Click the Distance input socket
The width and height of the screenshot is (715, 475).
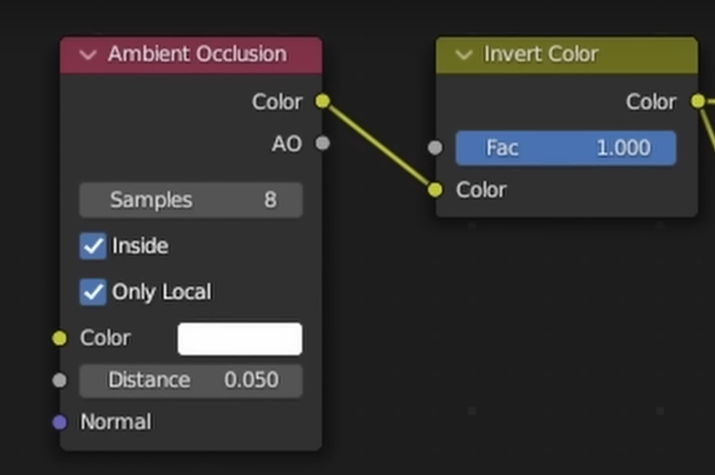60,380
